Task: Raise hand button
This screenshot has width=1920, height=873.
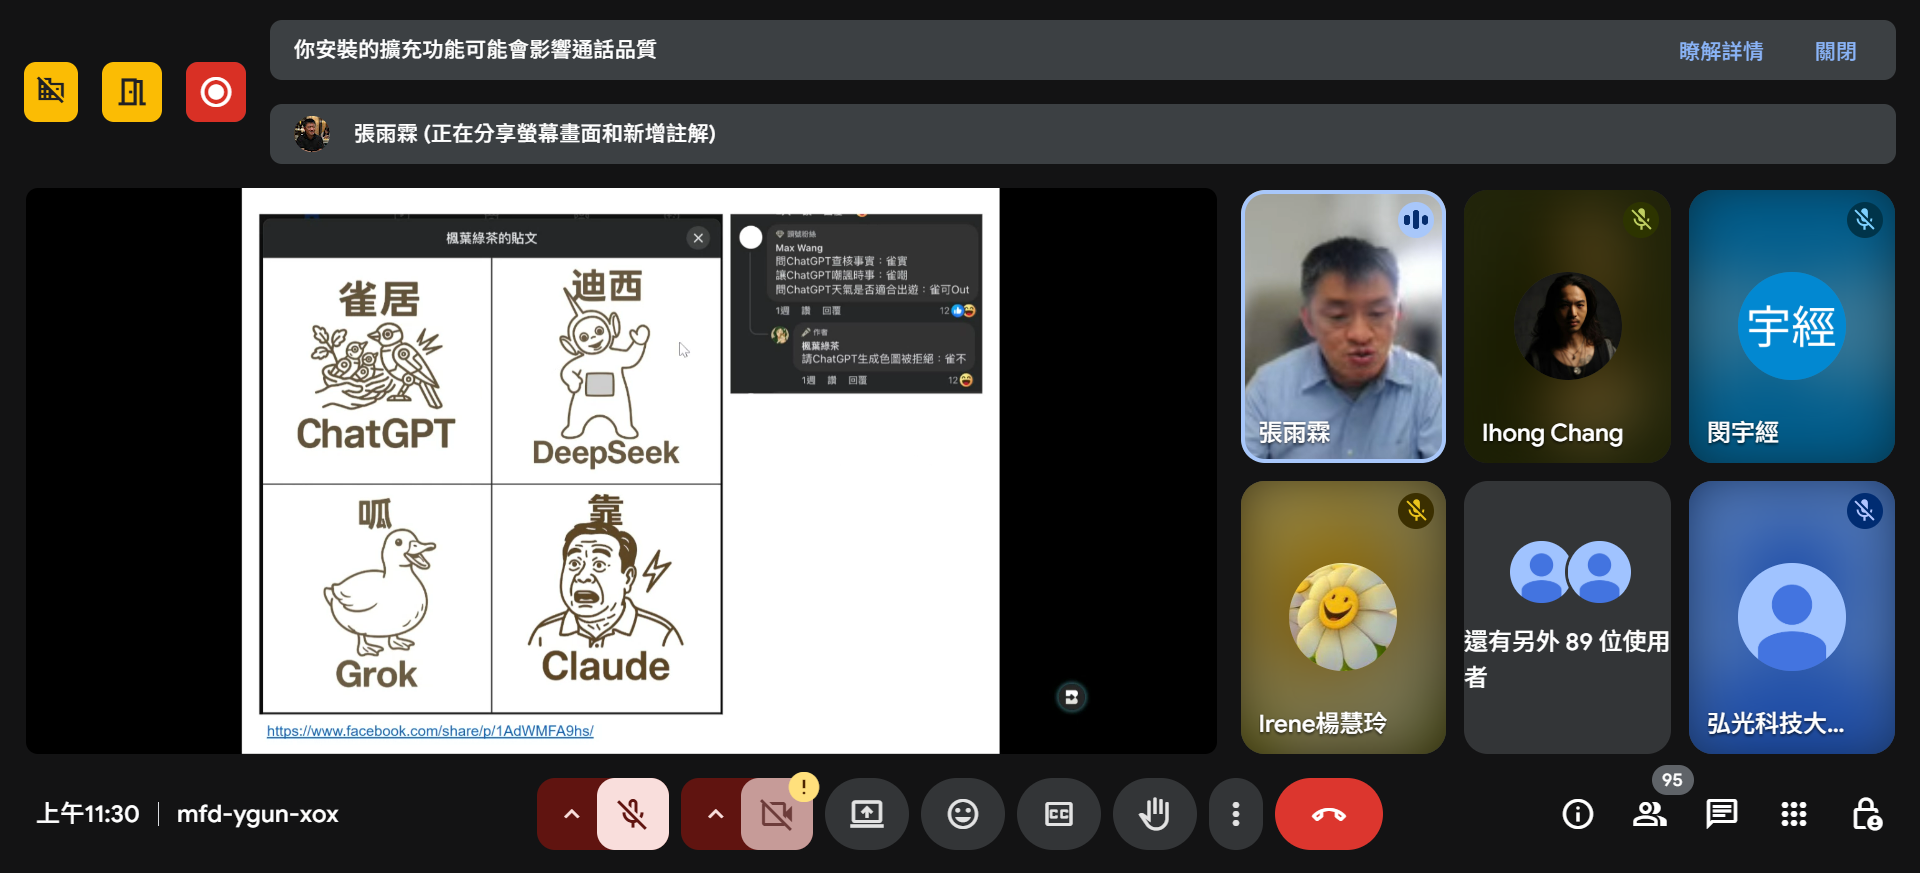Action: [x=1155, y=814]
